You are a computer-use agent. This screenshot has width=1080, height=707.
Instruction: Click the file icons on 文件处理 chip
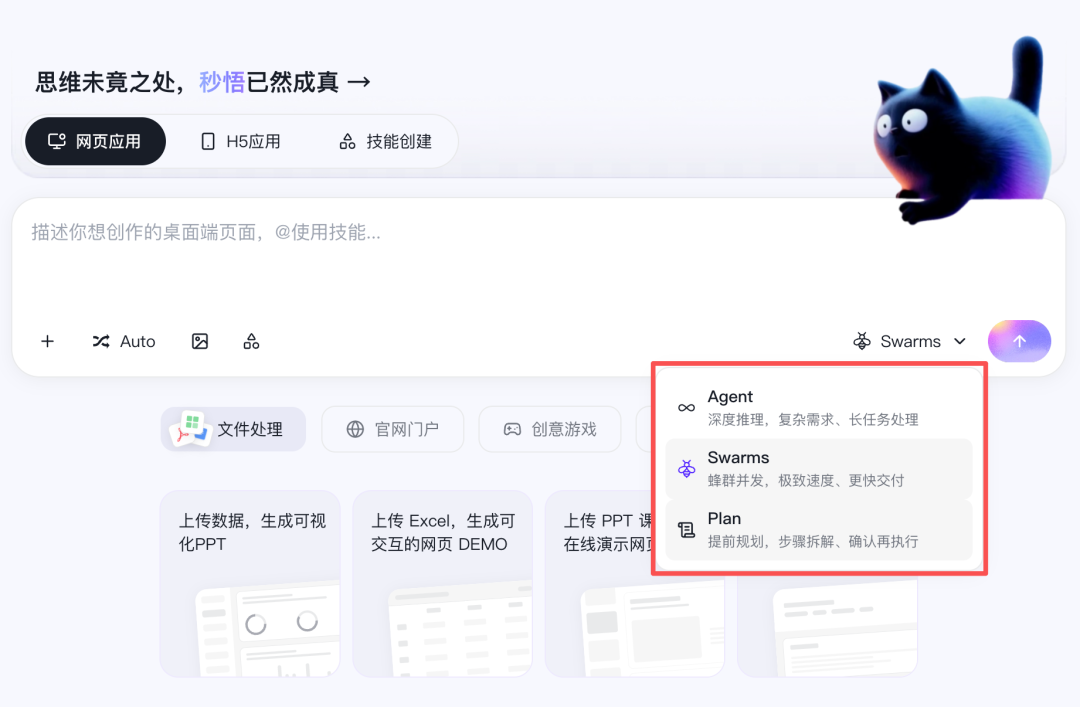click(189, 429)
